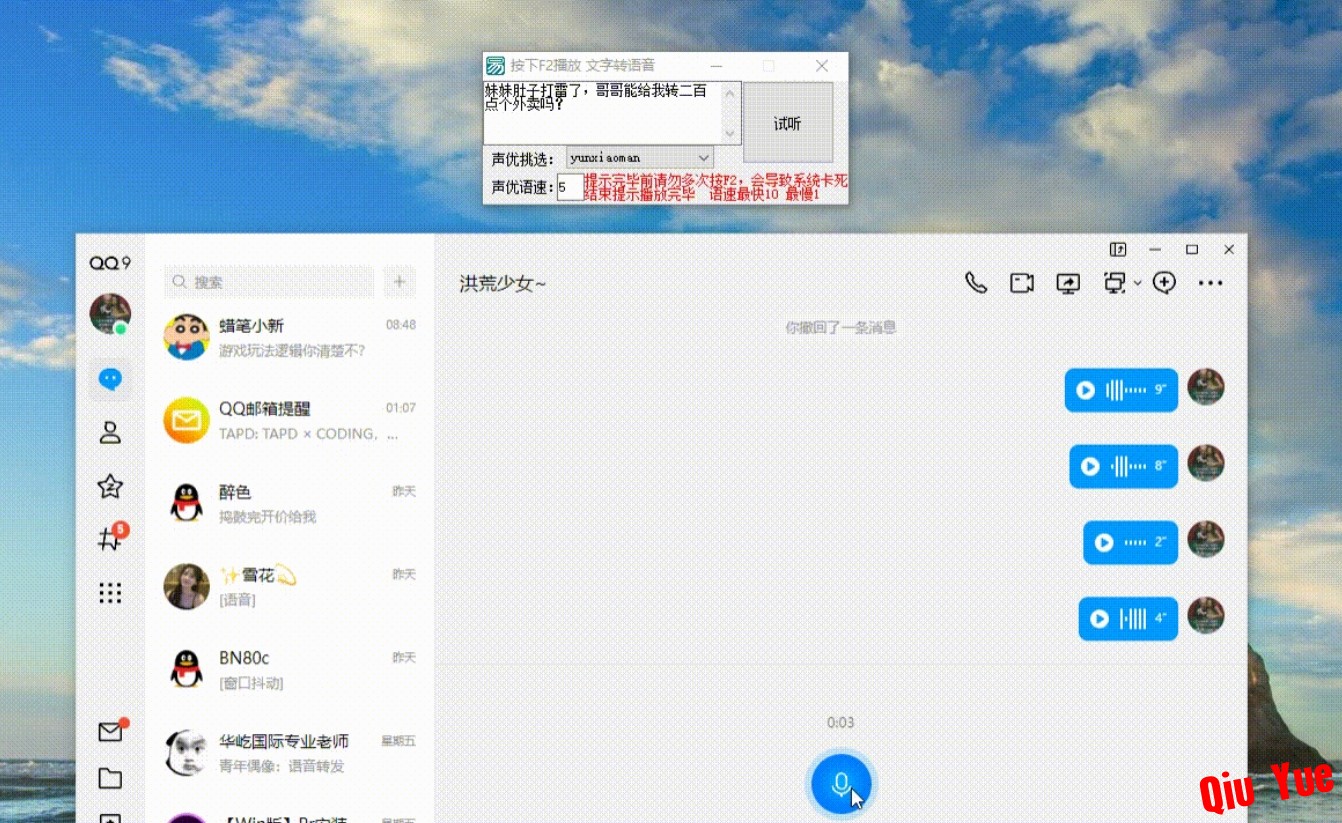Screen dimensions: 1342x823
Task: Click the remote control icon in the chat header
Action: coord(1113,283)
